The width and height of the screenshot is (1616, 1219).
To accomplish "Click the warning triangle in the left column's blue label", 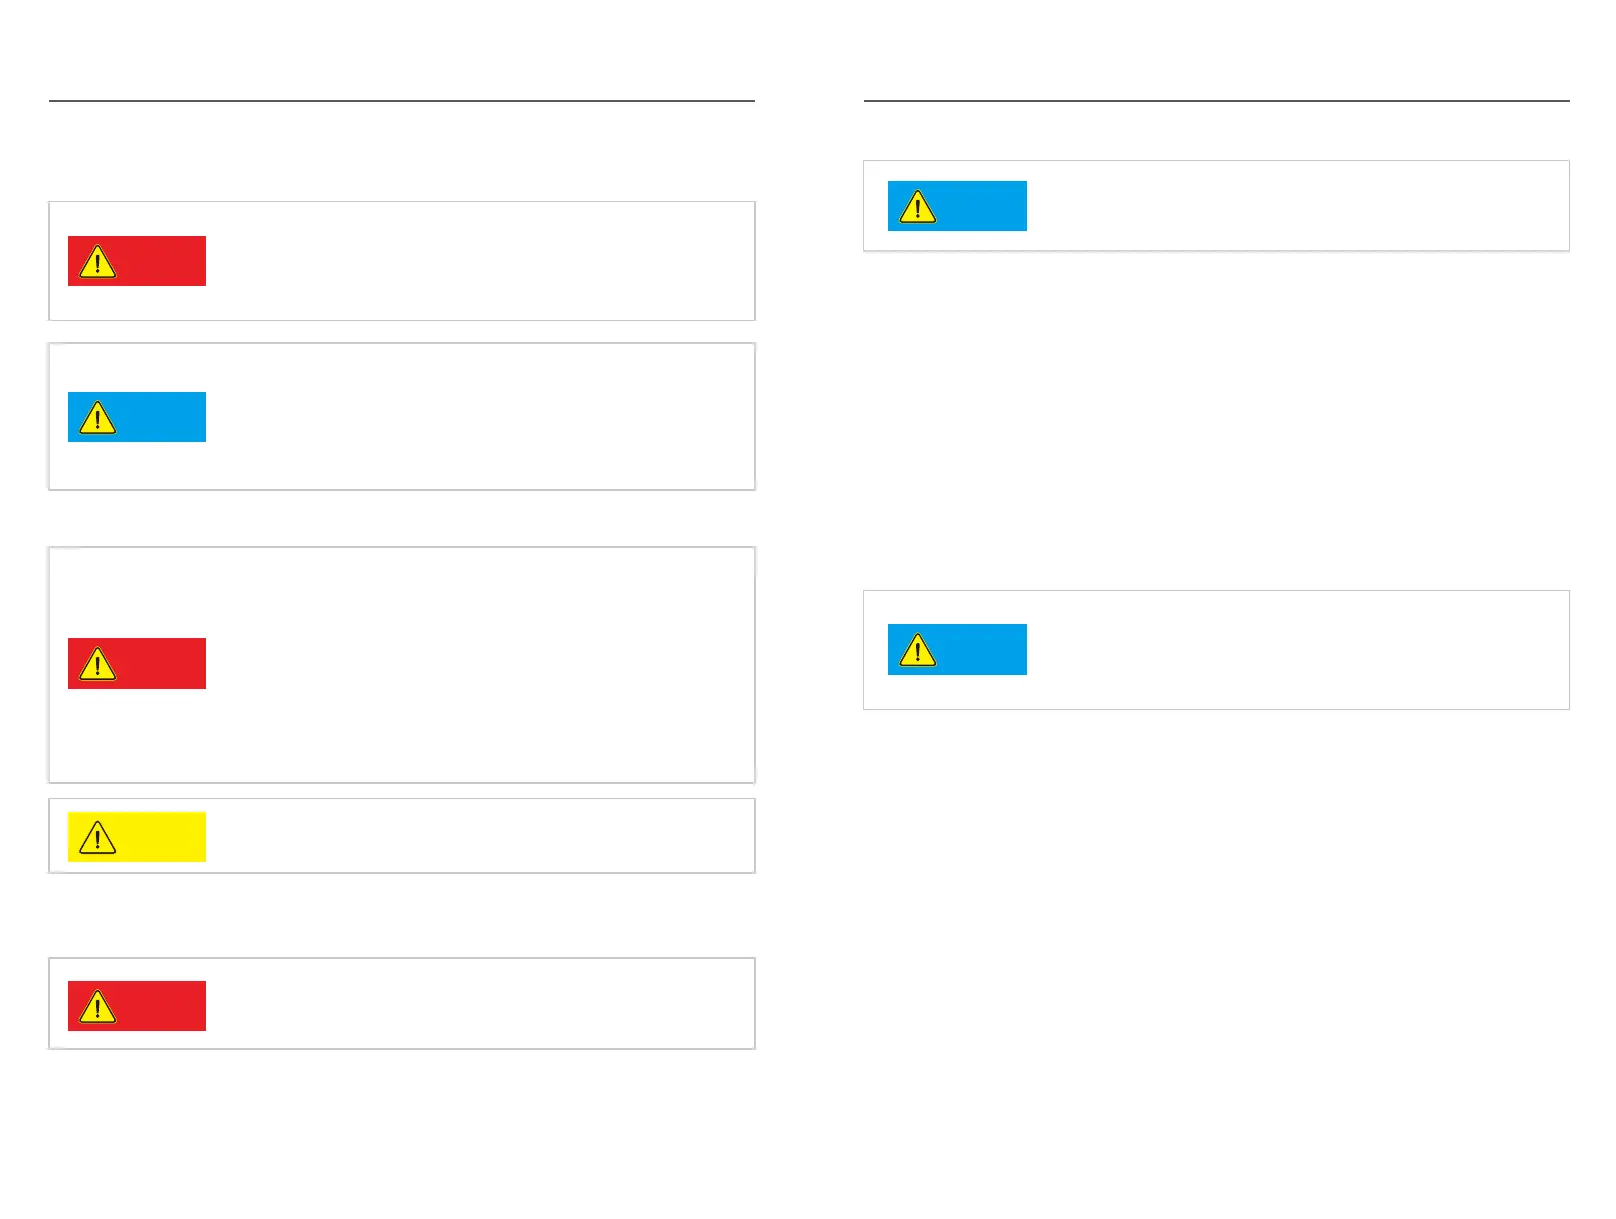I will pyautogui.click(x=97, y=418).
